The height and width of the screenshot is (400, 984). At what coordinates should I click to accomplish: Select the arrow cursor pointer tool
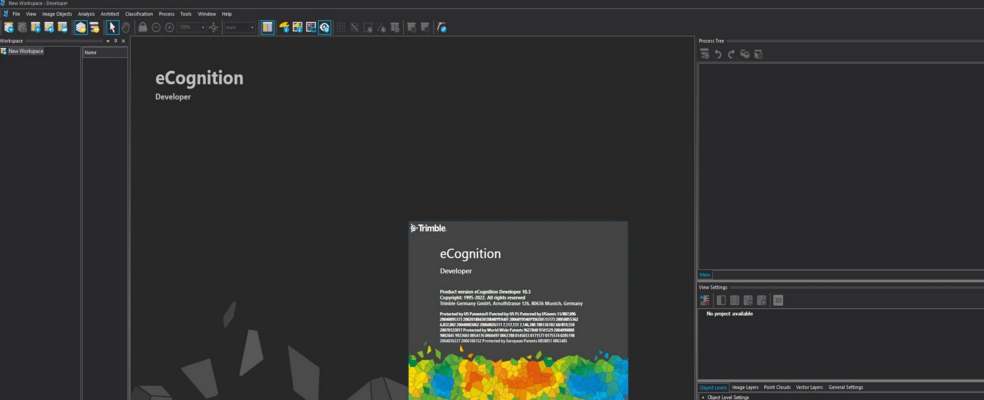pos(112,27)
